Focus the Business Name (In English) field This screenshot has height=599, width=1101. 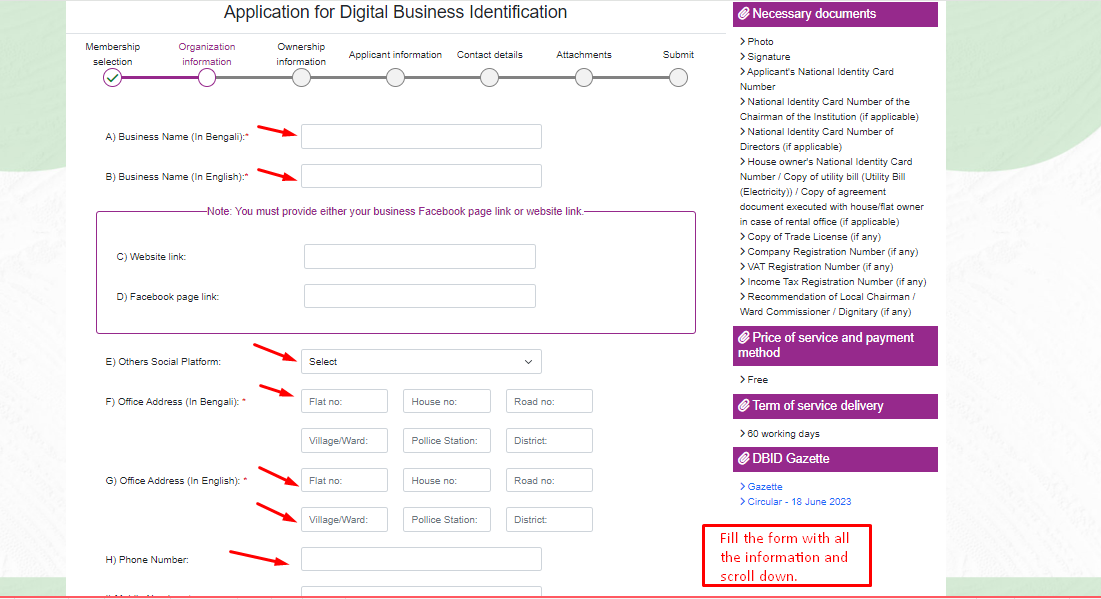tap(421, 176)
